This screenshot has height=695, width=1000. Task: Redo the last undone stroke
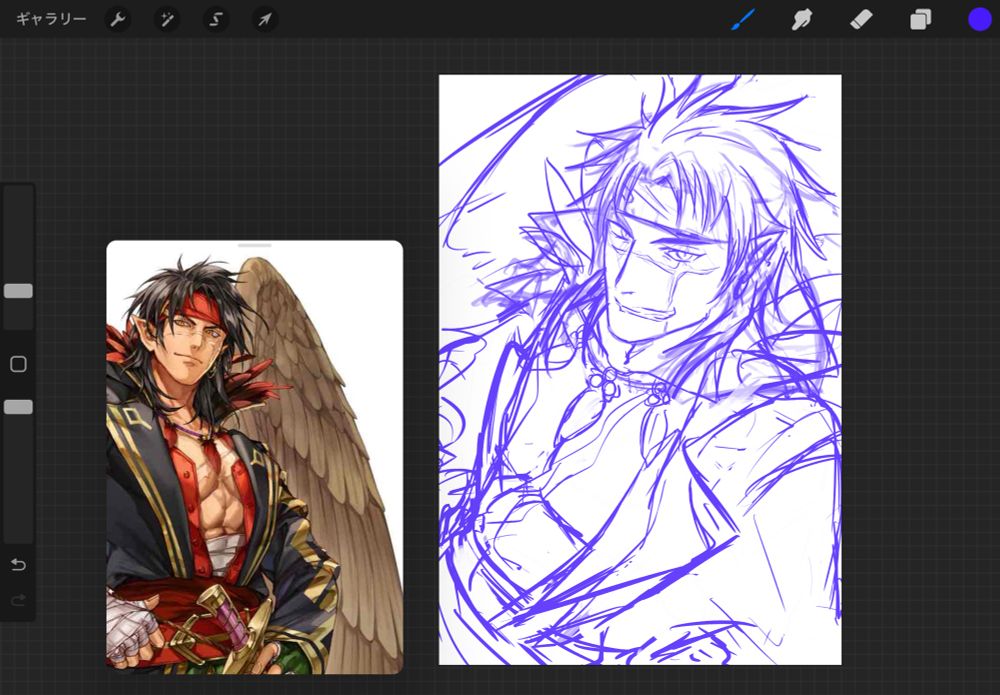(18, 599)
